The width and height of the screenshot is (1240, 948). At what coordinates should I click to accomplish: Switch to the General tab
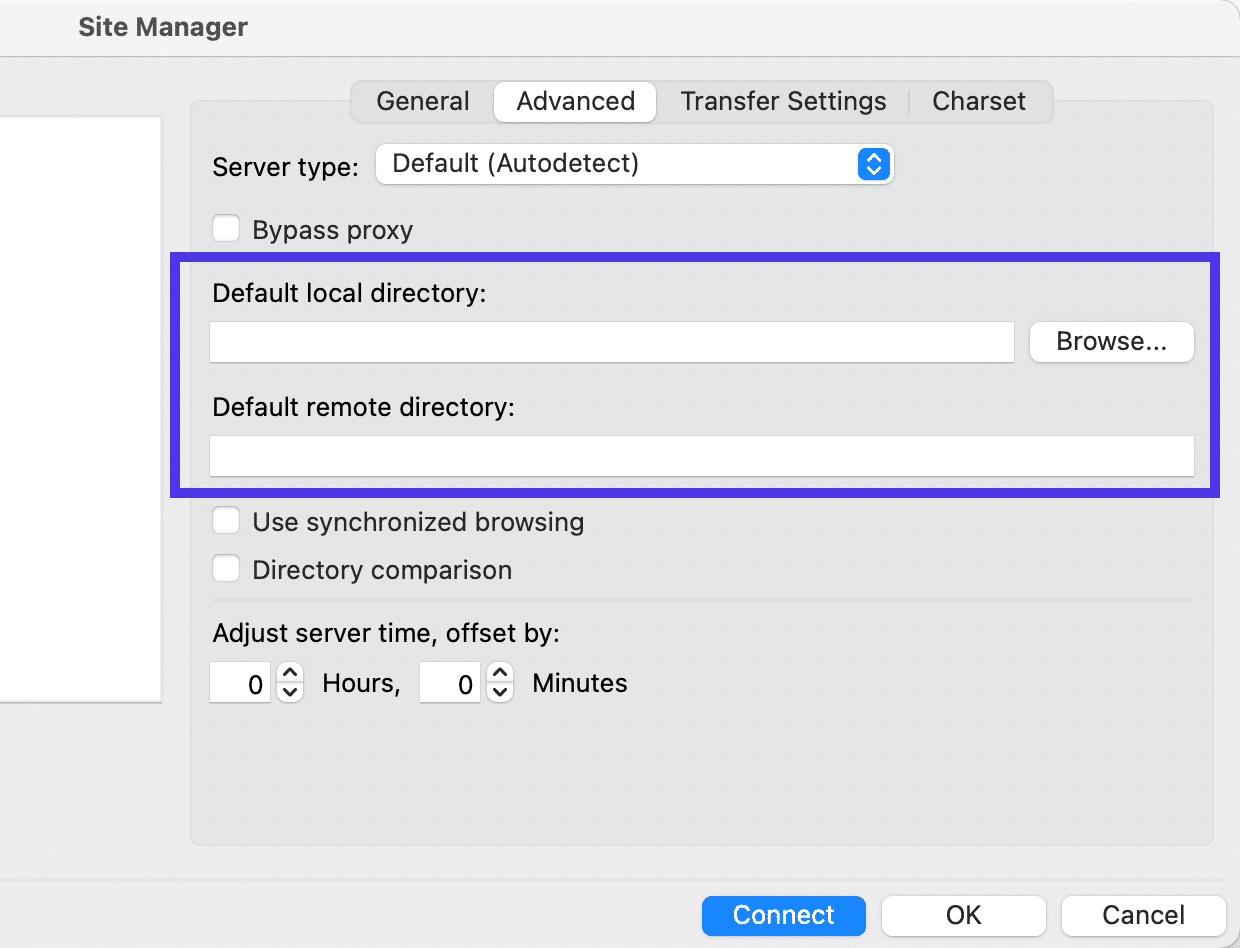click(422, 101)
